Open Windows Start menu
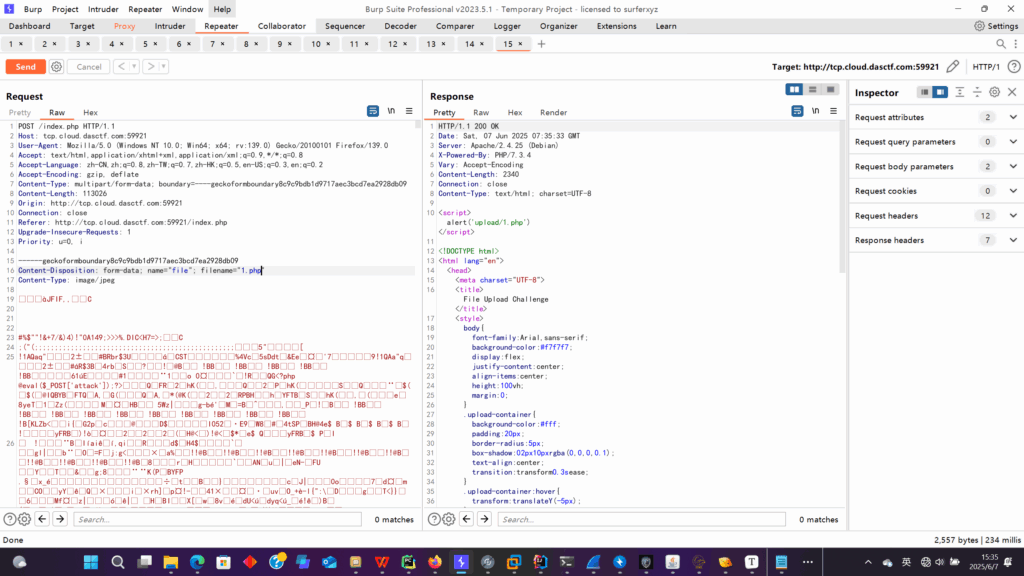This screenshot has height=576, width=1024. (x=91, y=562)
